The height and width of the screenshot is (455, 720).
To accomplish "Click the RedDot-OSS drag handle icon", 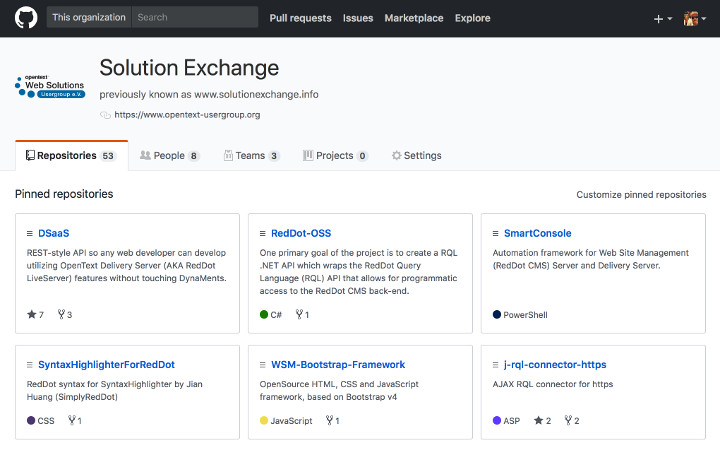I will point(263,234).
